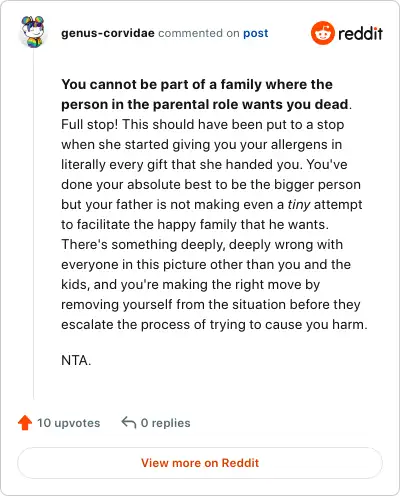
Task: Open the genus-corvidae username link
Action: tap(108, 33)
